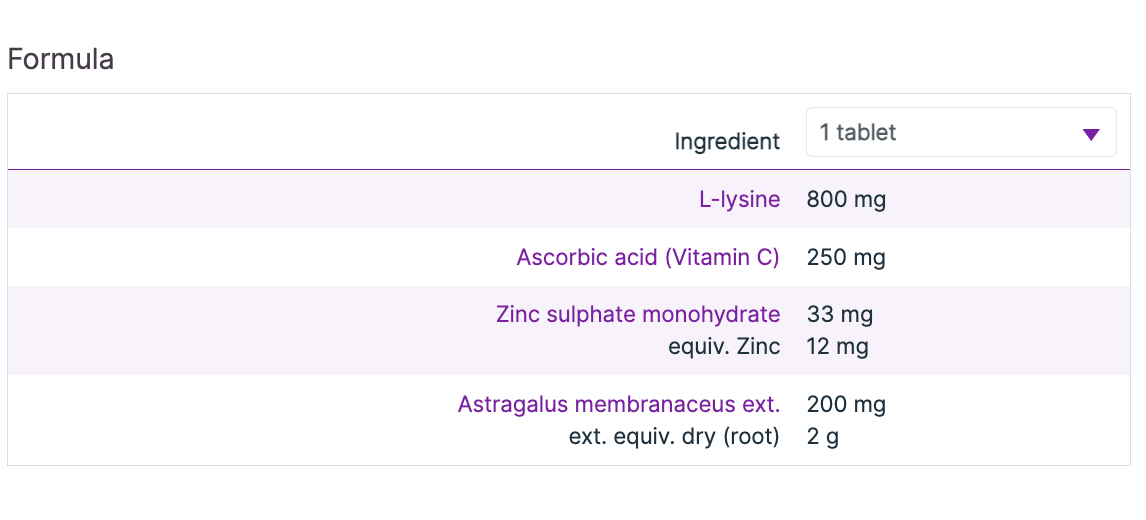
Task: Click the Formula section heading
Action: point(60,59)
